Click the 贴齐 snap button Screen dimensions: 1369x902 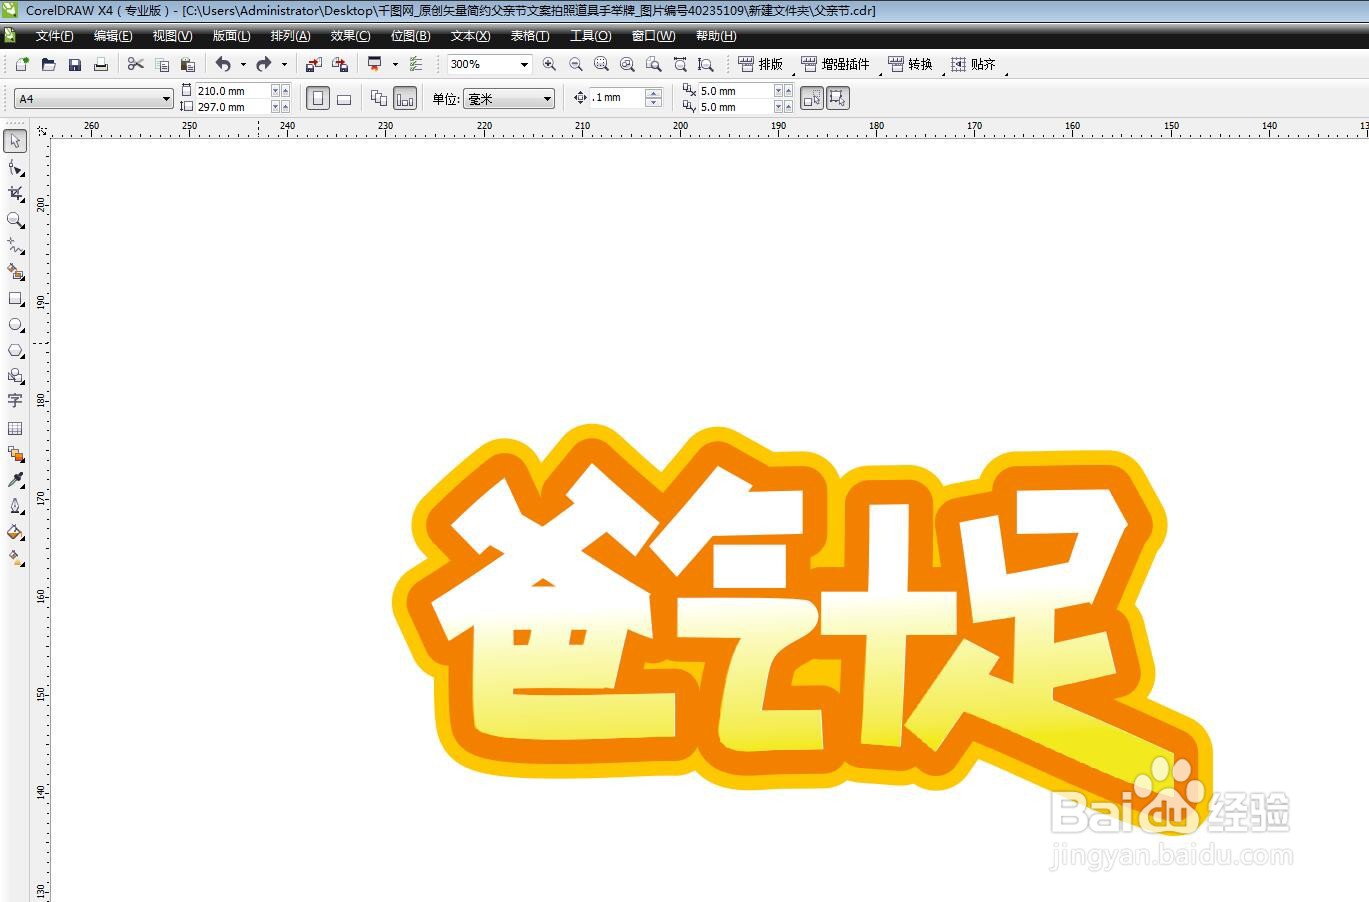(975, 64)
